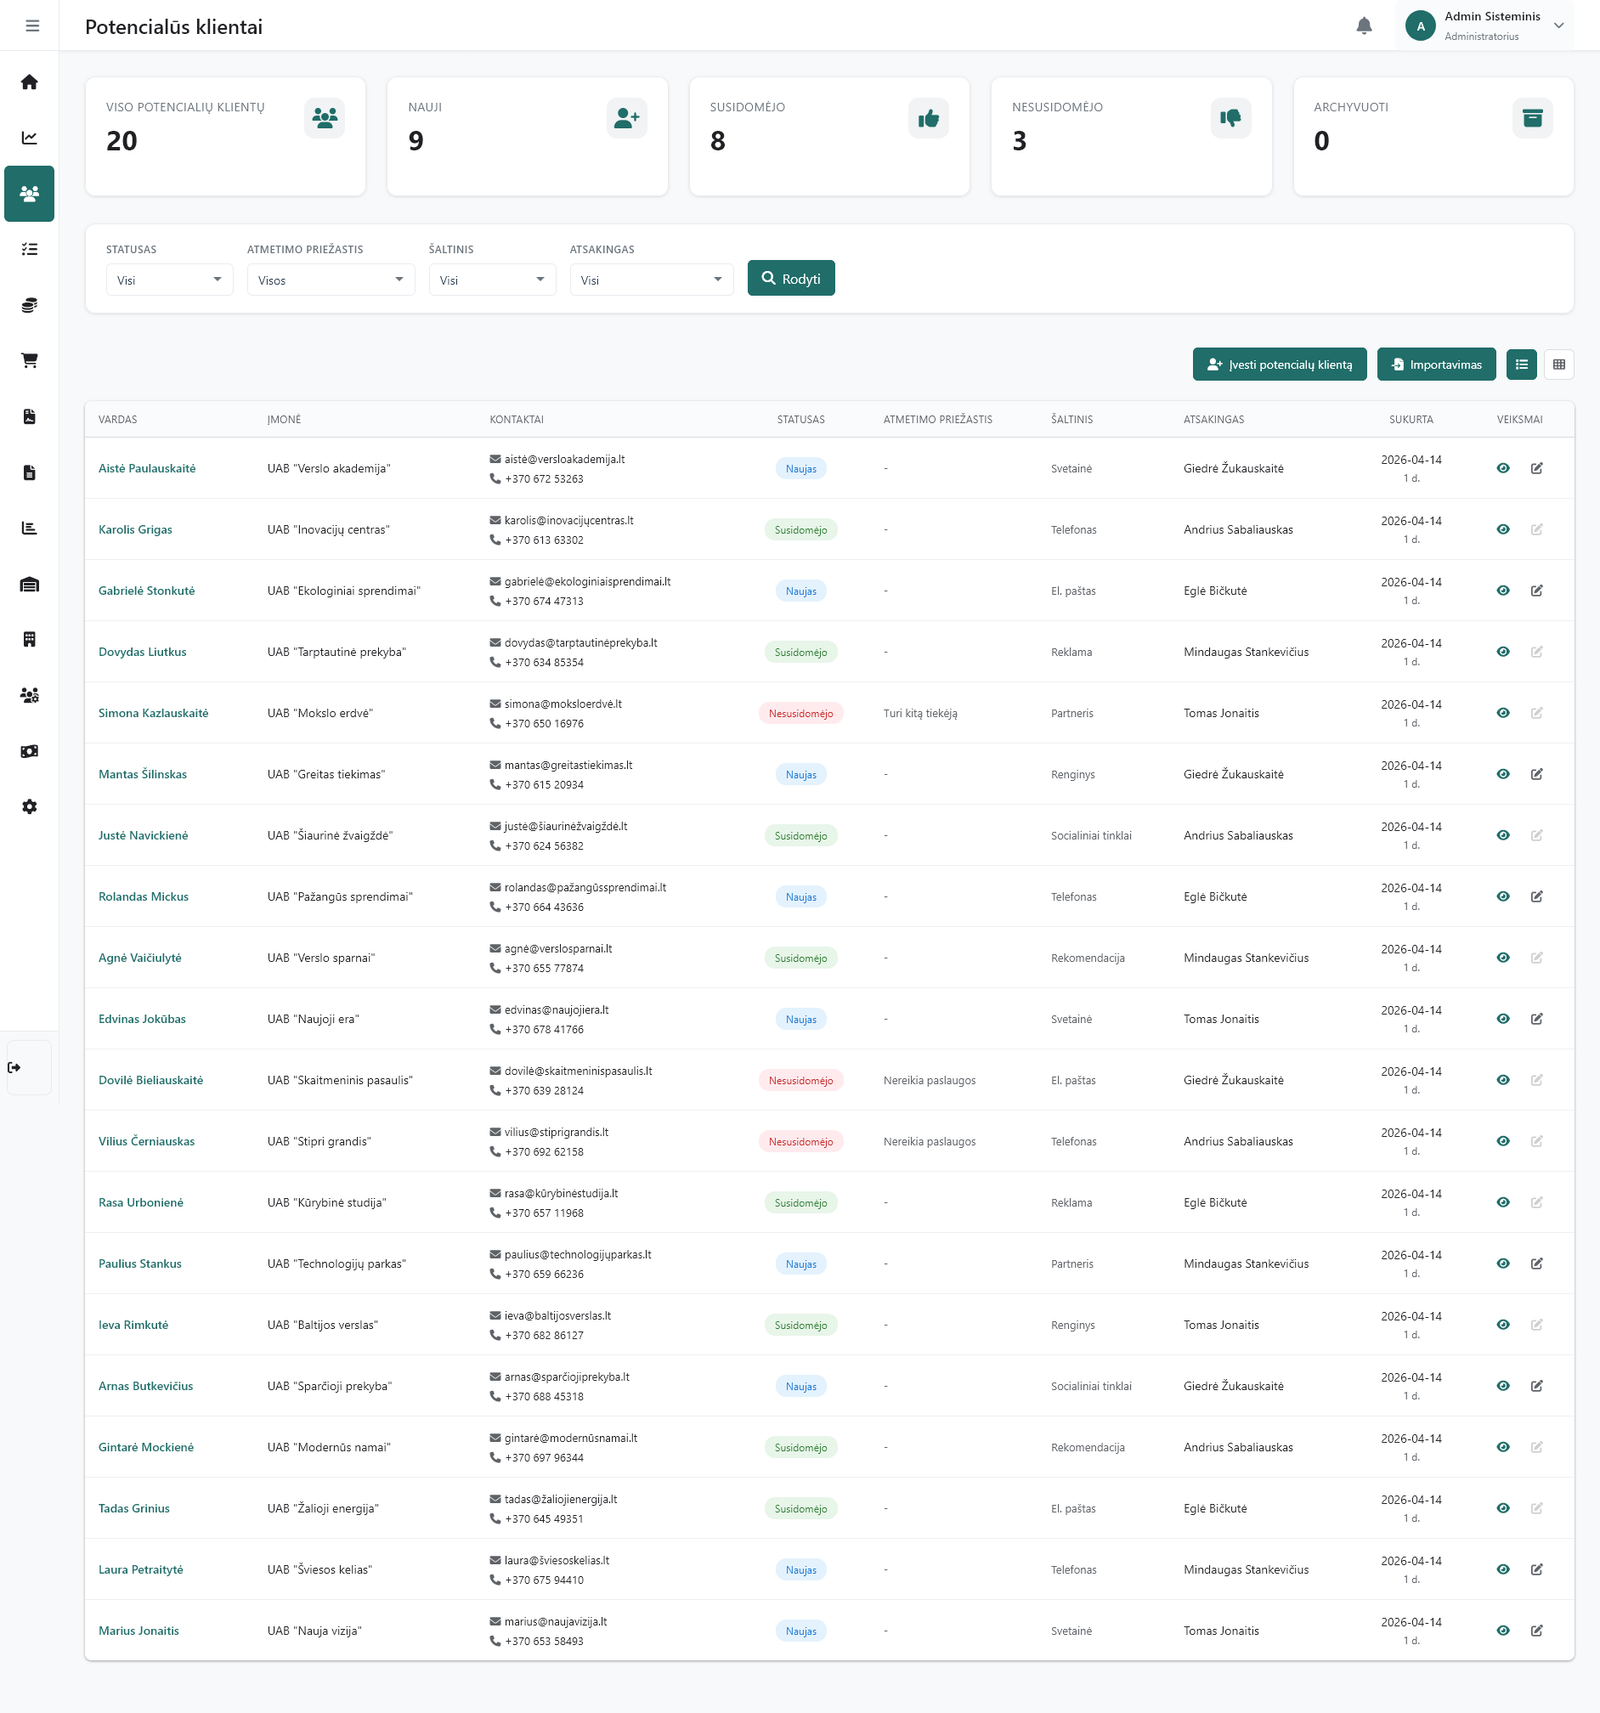
Task: Edit Aistė Paulauskaitė's record with pencil icon
Action: point(1536,468)
